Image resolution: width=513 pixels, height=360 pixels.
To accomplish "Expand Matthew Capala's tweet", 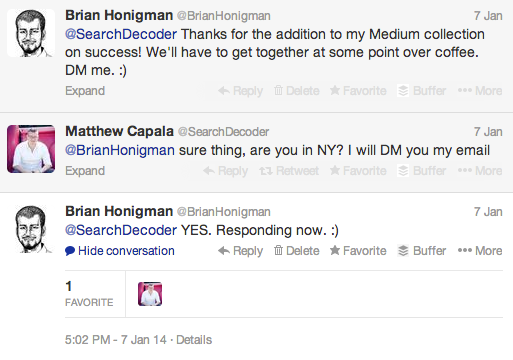I will point(85,171).
